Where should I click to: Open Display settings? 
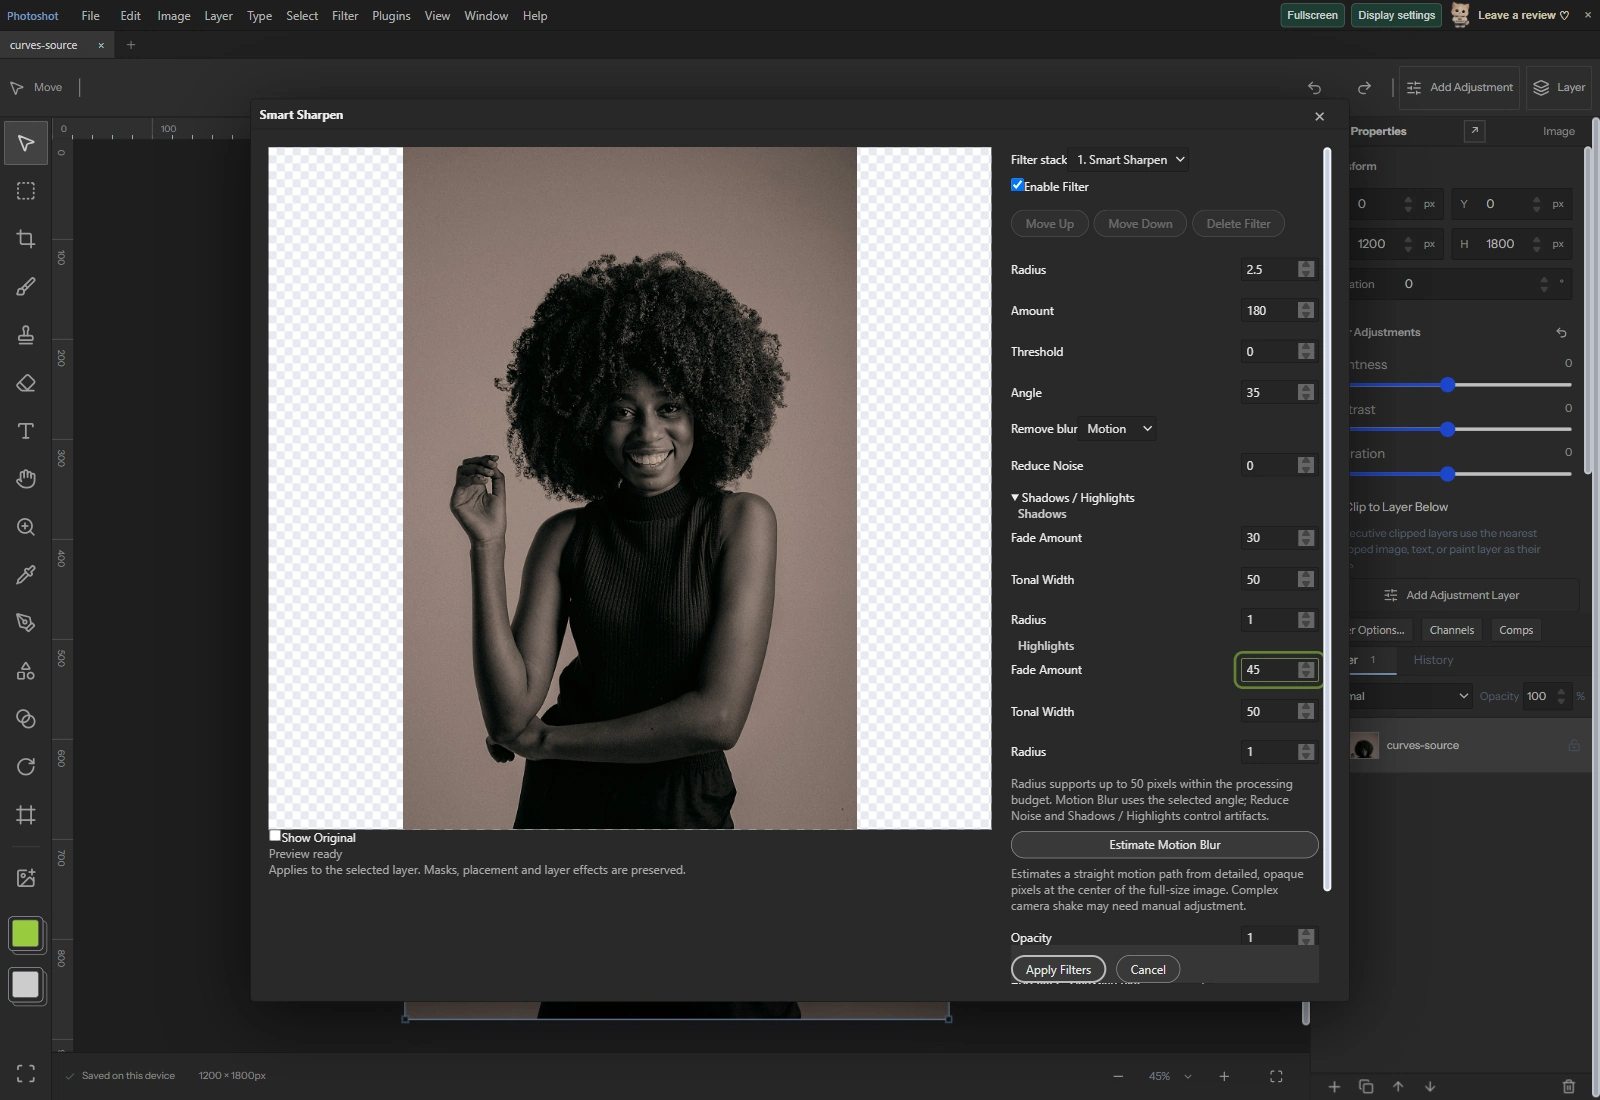[x=1396, y=15]
